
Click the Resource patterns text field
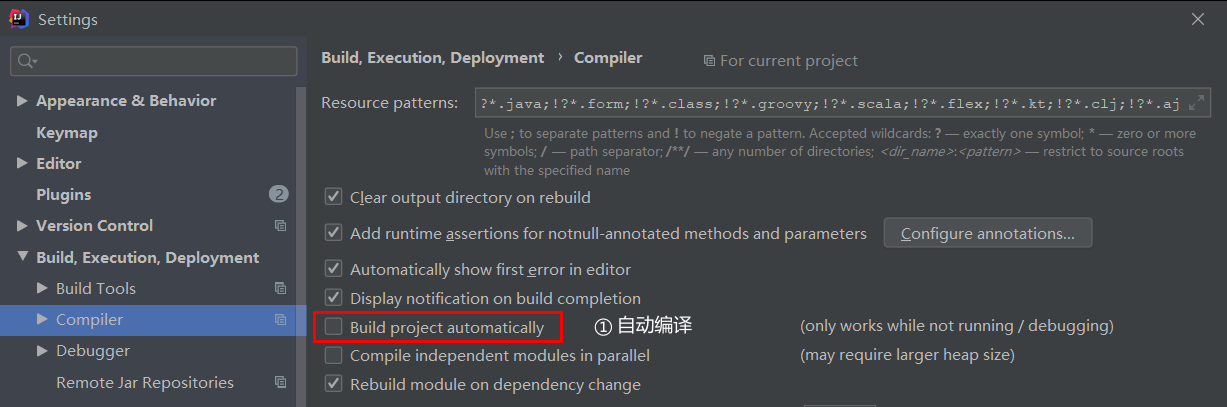(843, 103)
